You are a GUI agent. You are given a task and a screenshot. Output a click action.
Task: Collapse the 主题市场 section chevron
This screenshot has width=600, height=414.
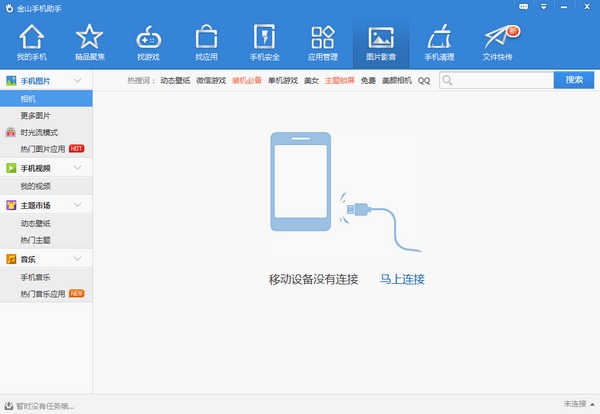[78, 205]
